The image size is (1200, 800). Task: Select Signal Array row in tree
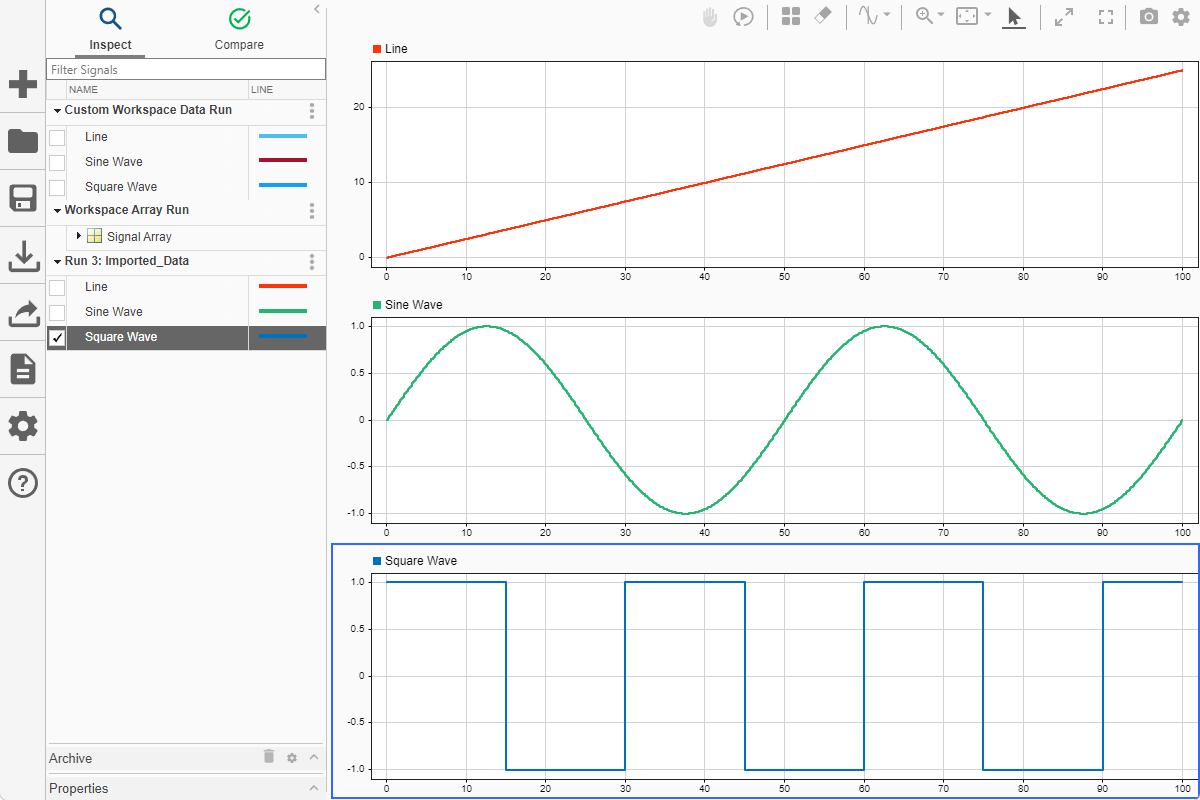tap(186, 237)
